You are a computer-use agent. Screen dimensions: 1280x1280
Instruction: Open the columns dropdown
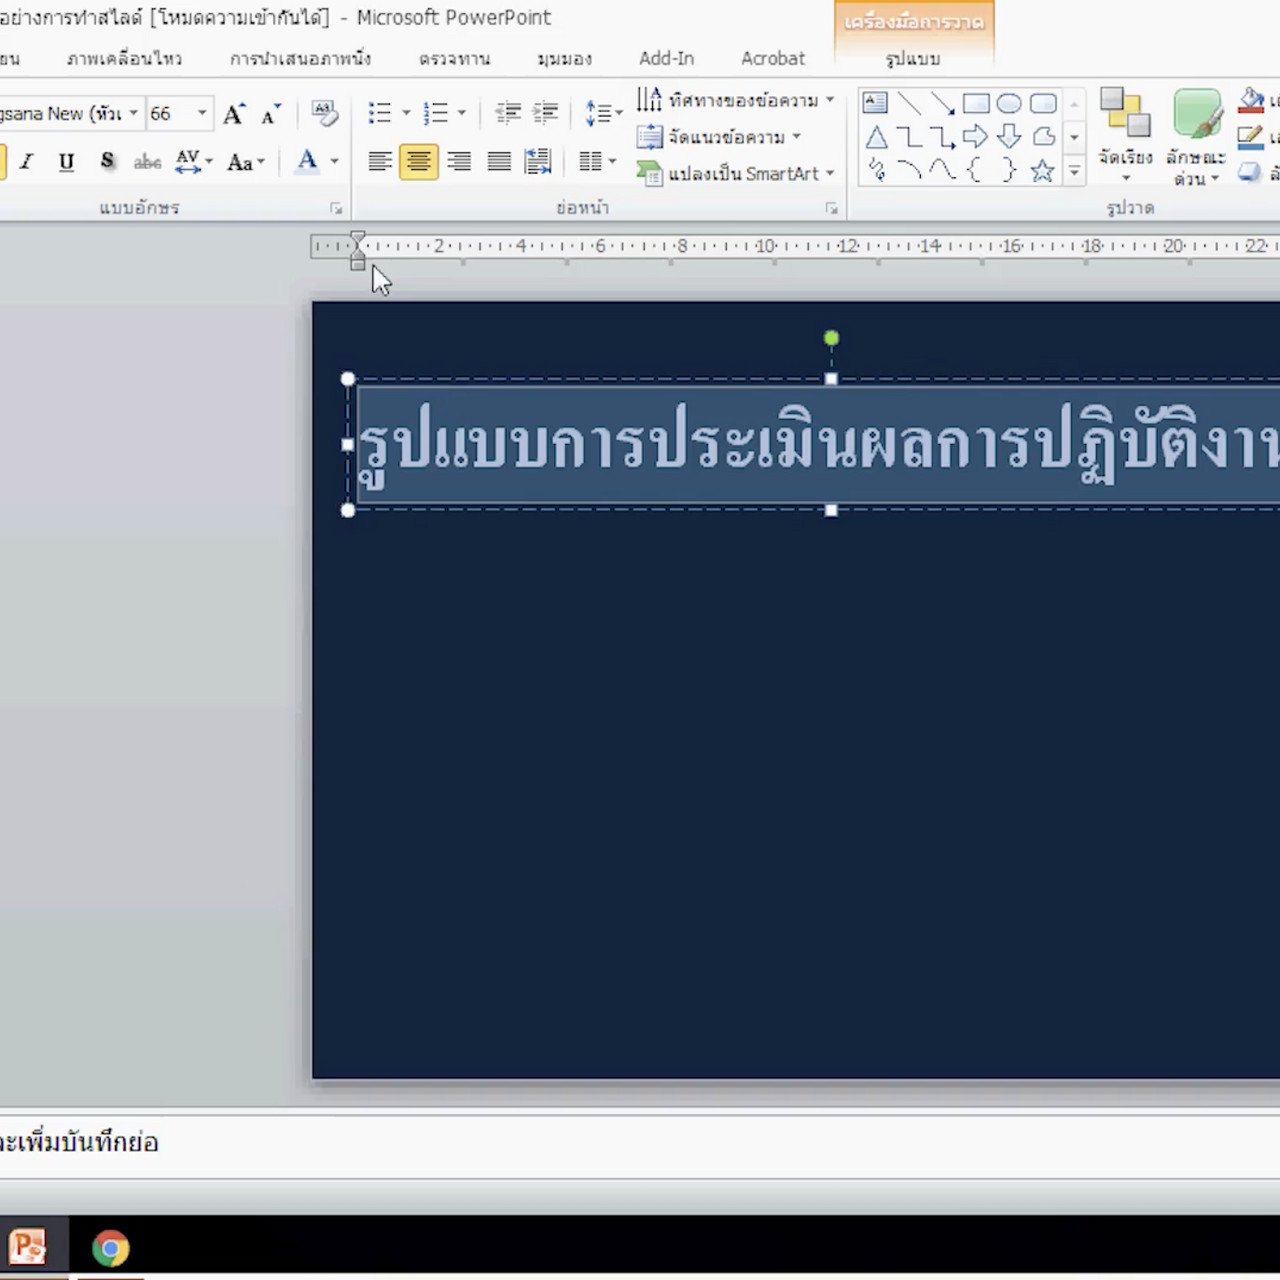(x=597, y=161)
